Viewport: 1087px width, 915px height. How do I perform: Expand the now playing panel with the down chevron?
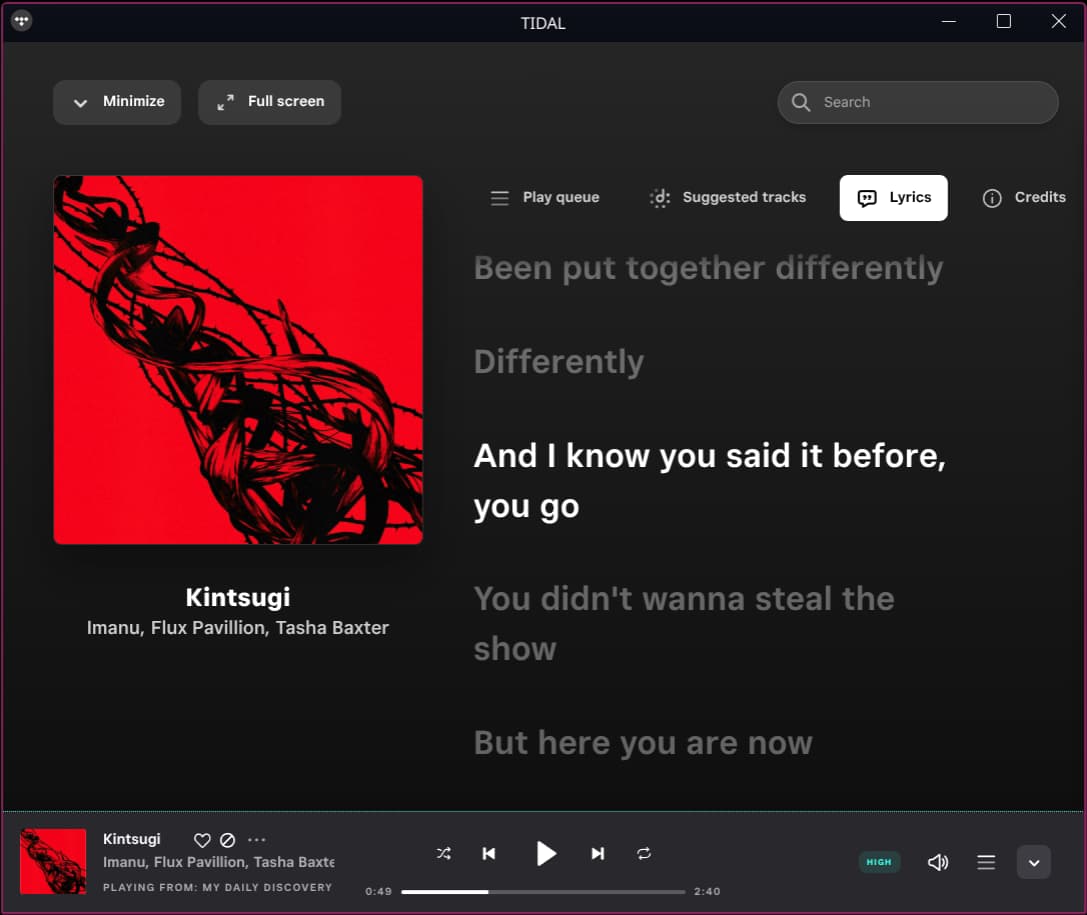(x=1033, y=861)
